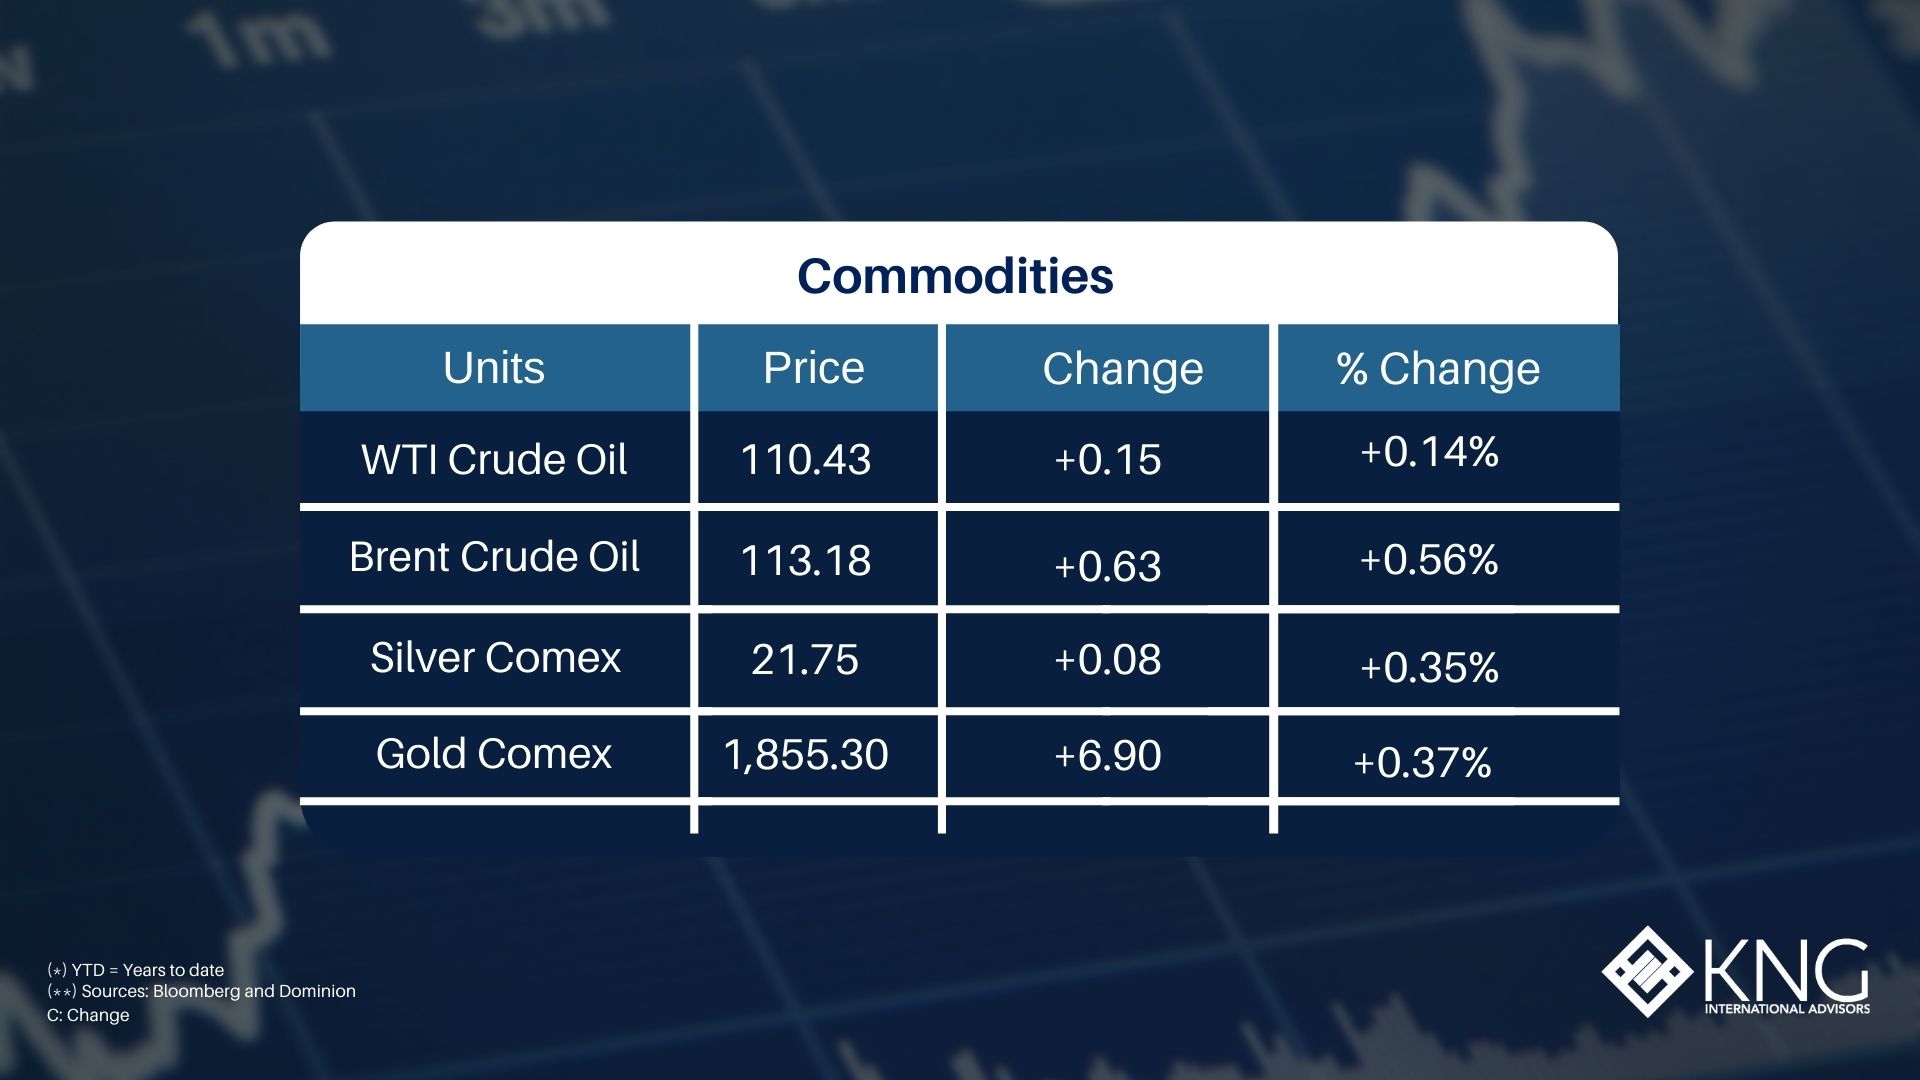Select the Price column header
Image resolution: width=1920 pixels, height=1080 pixels.
point(814,368)
